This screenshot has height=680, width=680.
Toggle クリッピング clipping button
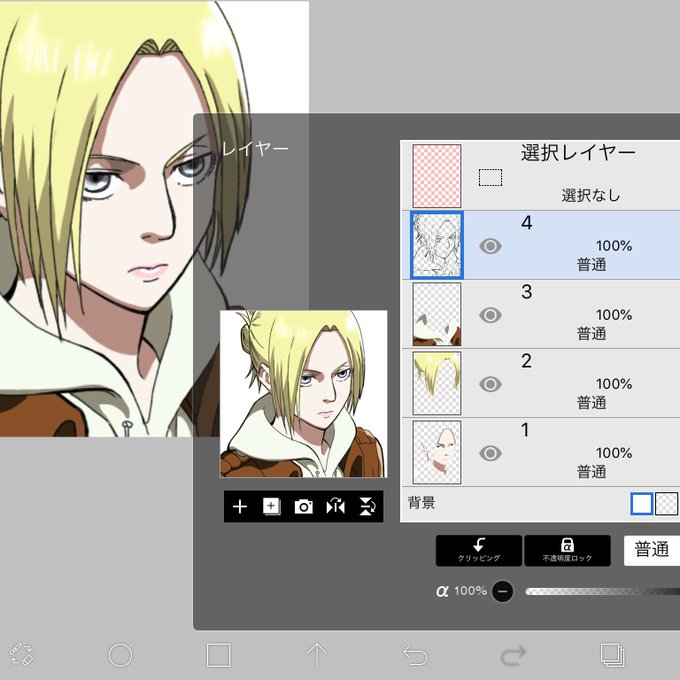pyautogui.click(x=479, y=550)
